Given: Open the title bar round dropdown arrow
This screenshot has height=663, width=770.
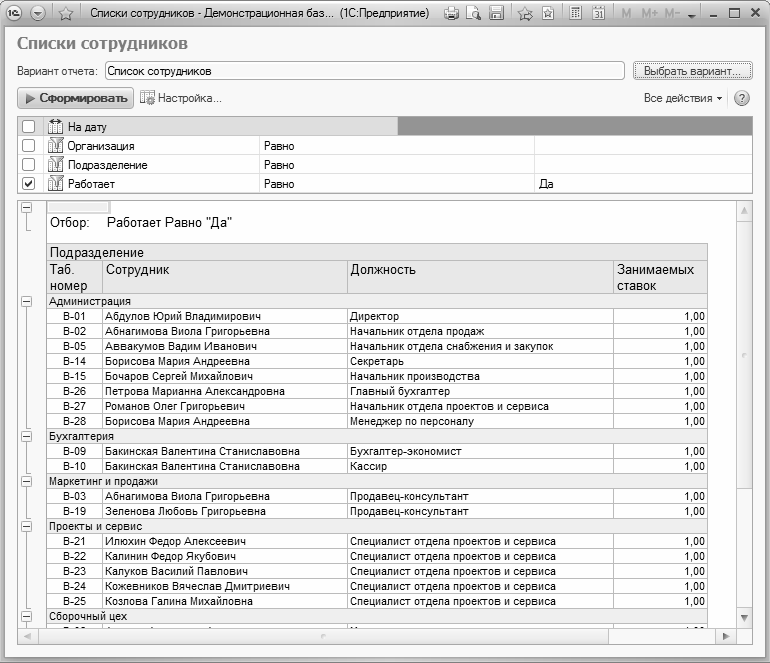Looking at the screenshot, I should click(38, 13).
